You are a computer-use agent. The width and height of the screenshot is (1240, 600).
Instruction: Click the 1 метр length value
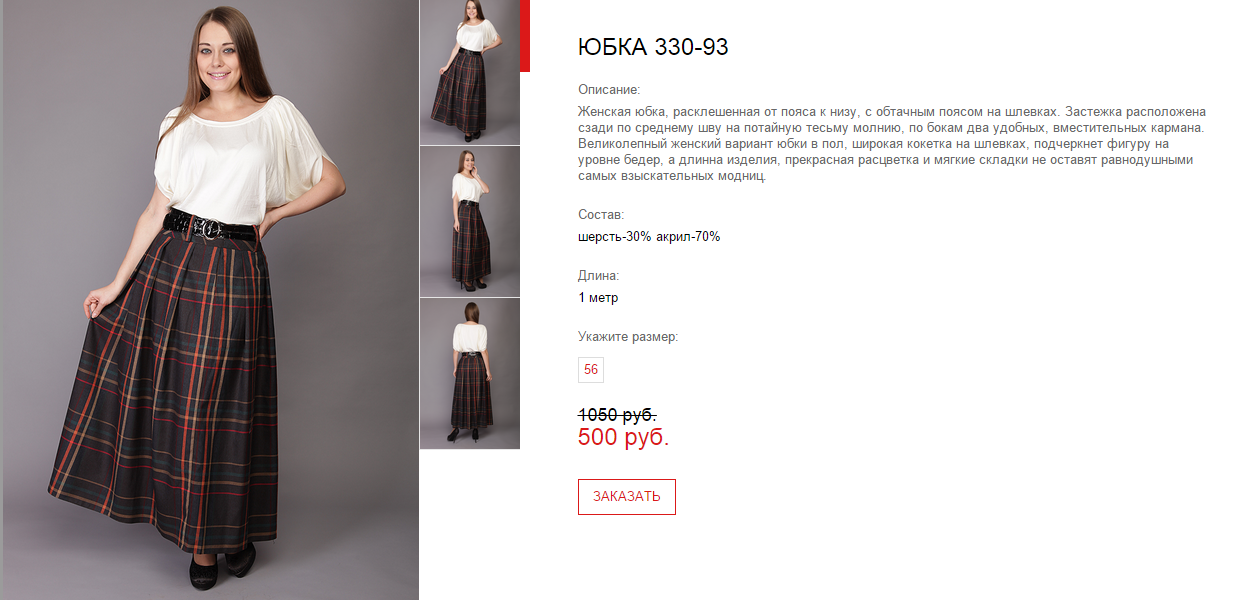pyautogui.click(x=598, y=297)
